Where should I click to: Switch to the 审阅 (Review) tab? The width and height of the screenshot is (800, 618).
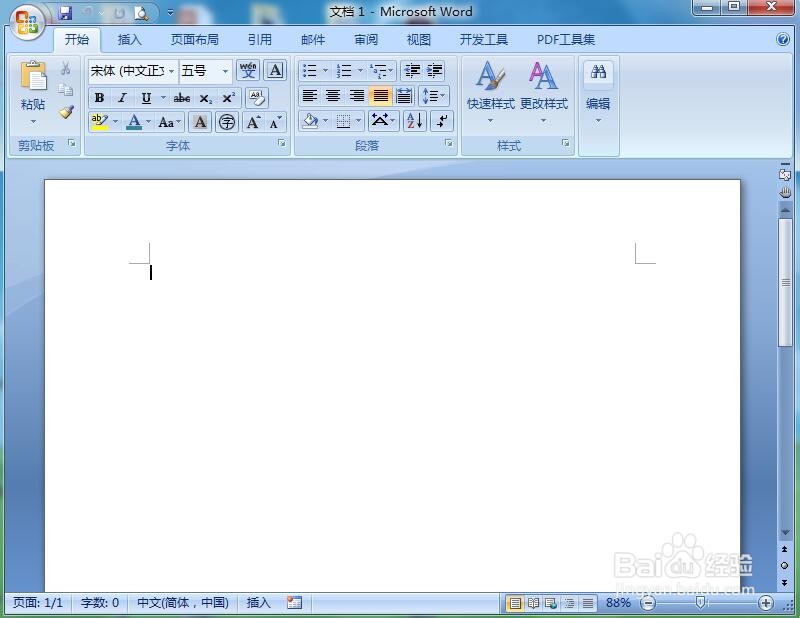366,39
